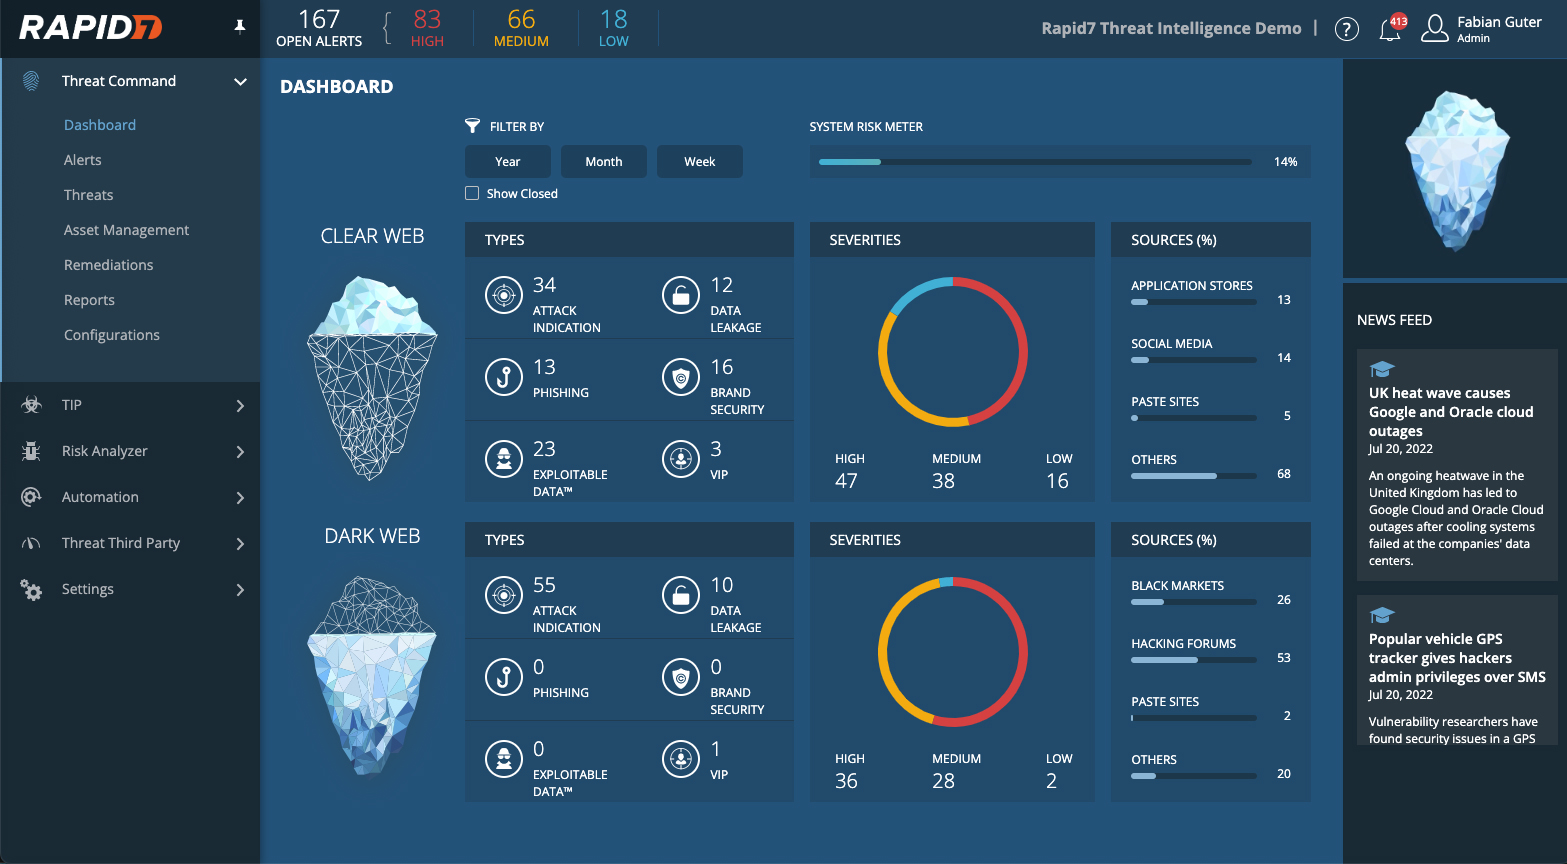Open the Dashboard menu item
The image size is (1567, 864).
[100, 125]
